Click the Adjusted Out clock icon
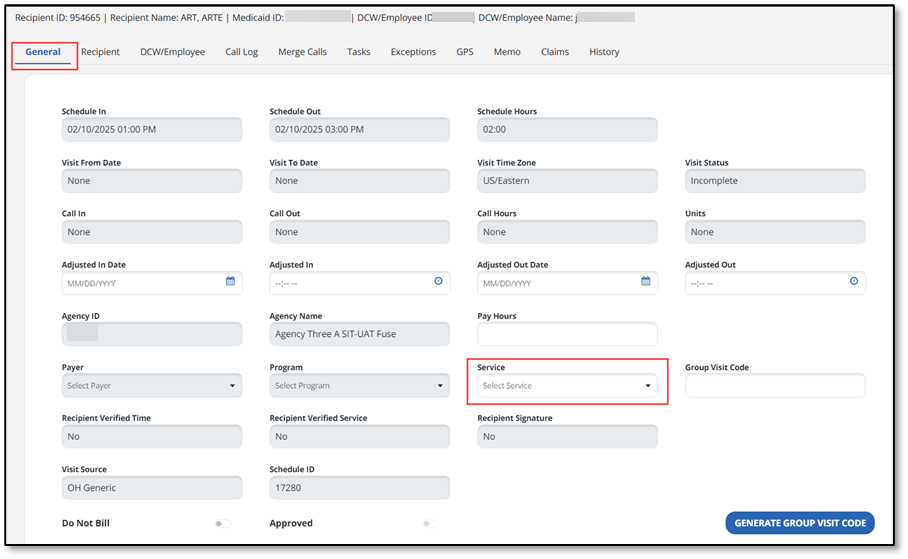Viewport: 908px width, 559px height. pos(853,282)
